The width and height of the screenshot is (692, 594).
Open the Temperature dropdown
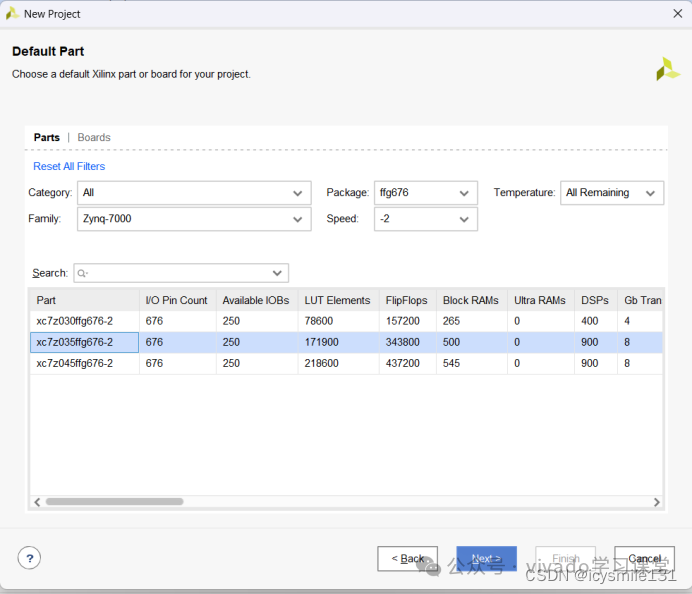pos(612,193)
